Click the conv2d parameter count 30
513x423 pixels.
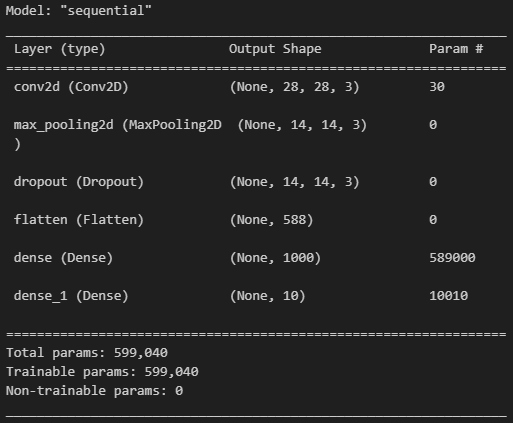[x=437, y=87]
